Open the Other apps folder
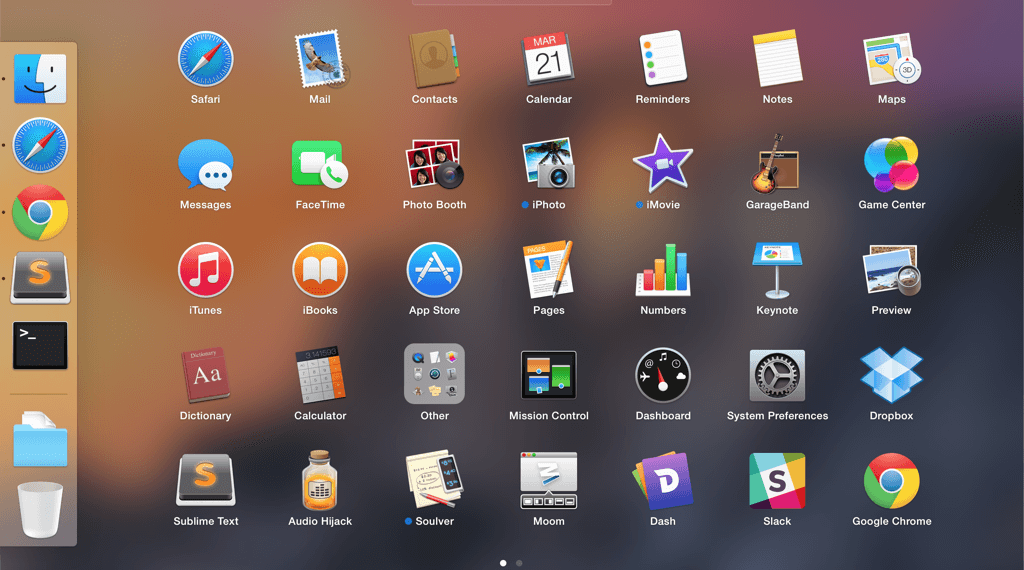1024x570 pixels. [434, 374]
